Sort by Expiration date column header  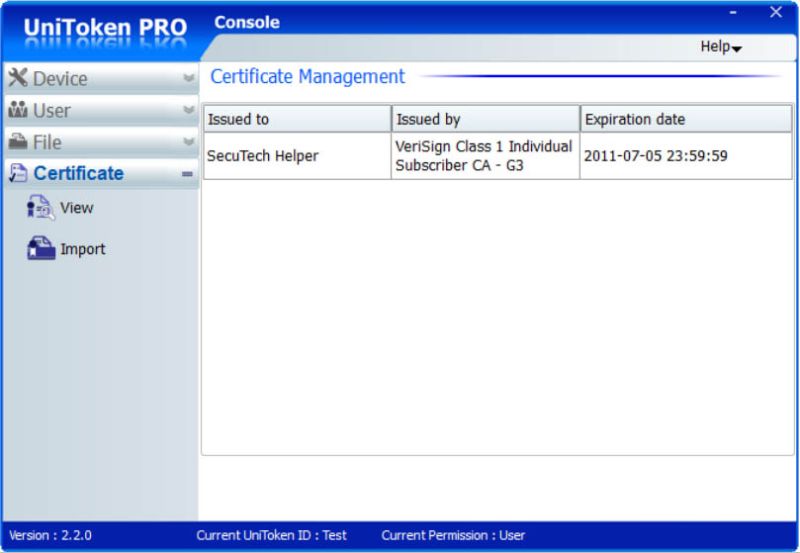click(x=686, y=119)
